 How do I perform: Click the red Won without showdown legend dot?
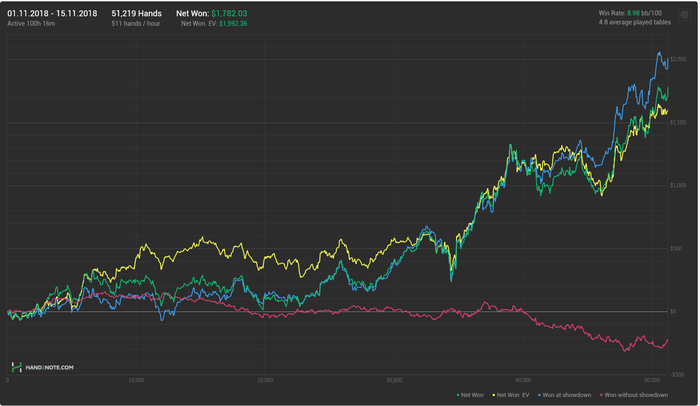[x=599, y=395]
